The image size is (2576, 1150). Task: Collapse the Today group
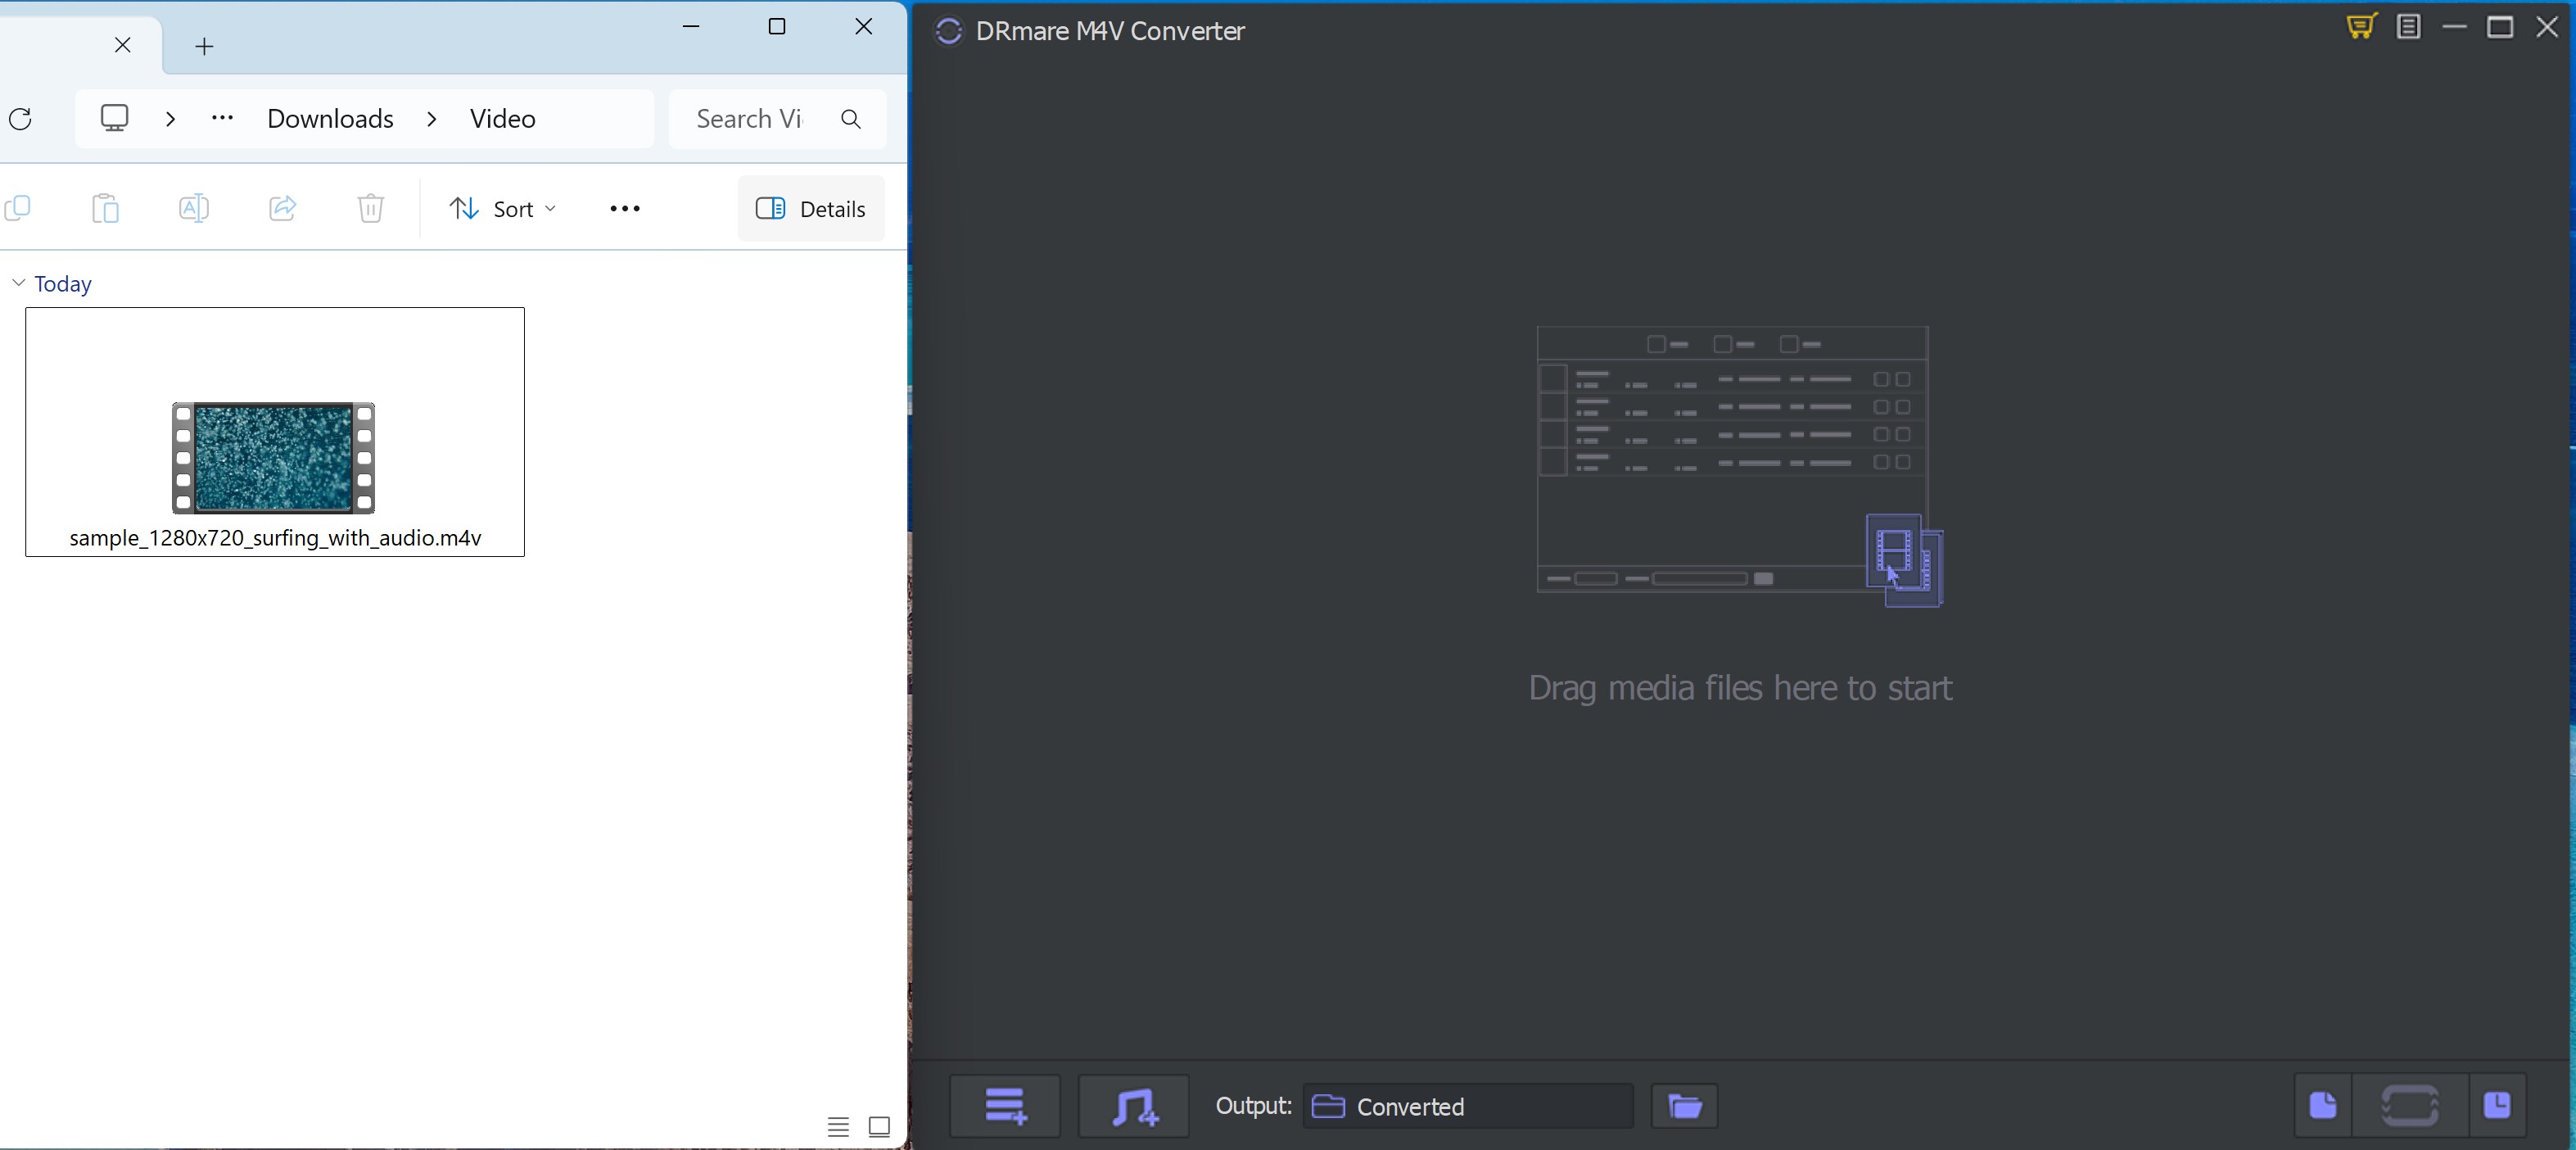[18, 283]
